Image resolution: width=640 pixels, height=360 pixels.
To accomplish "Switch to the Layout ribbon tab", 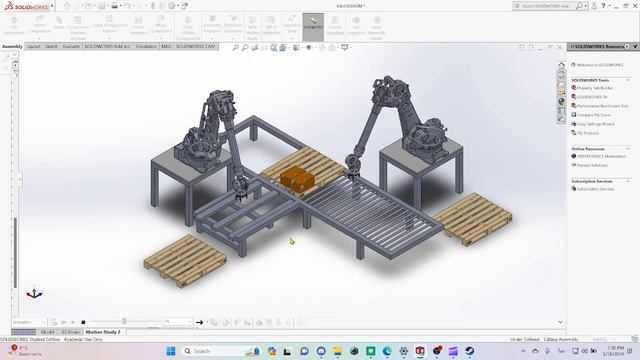I will (33, 47).
